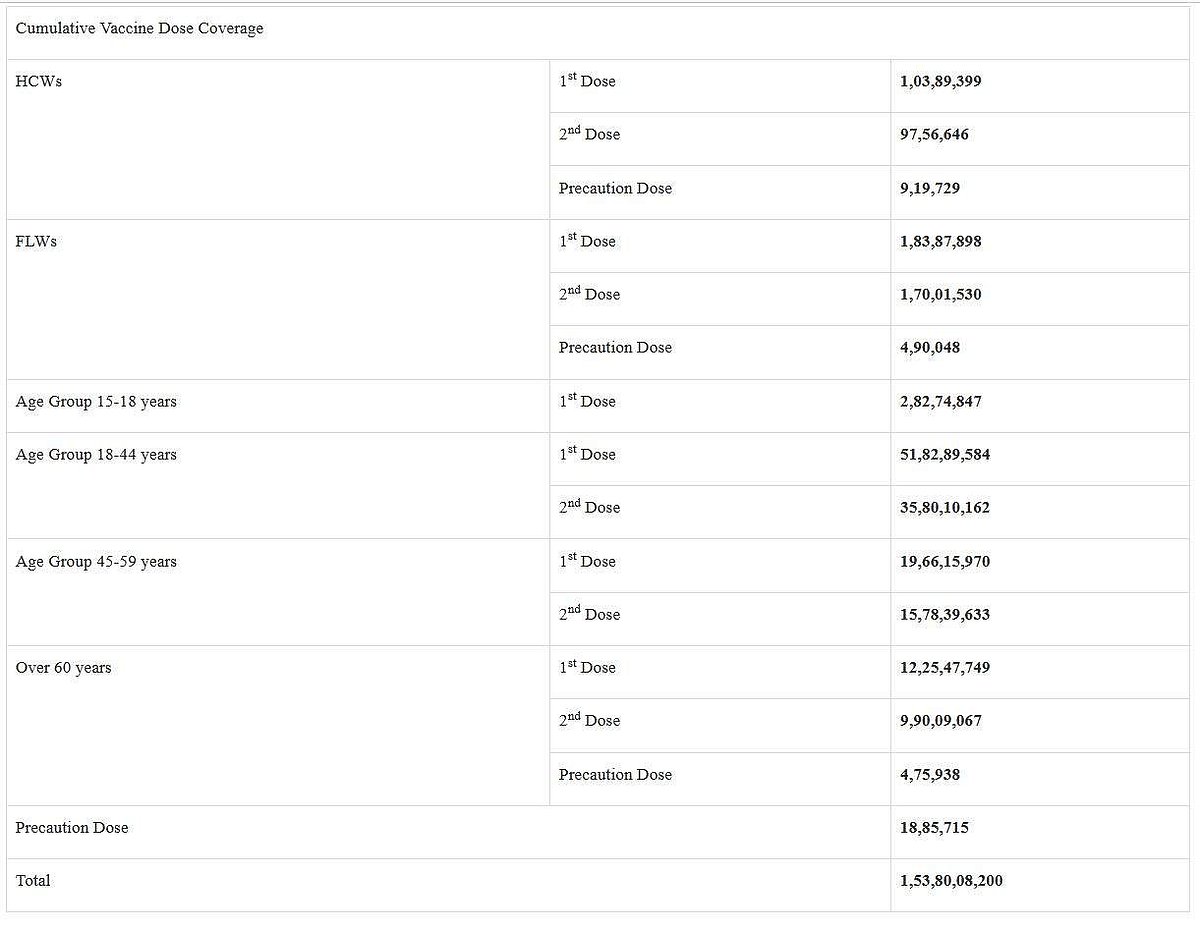Click the value 15,78,39,633
This screenshot has width=1200, height=929.
(x=945, y=614)
